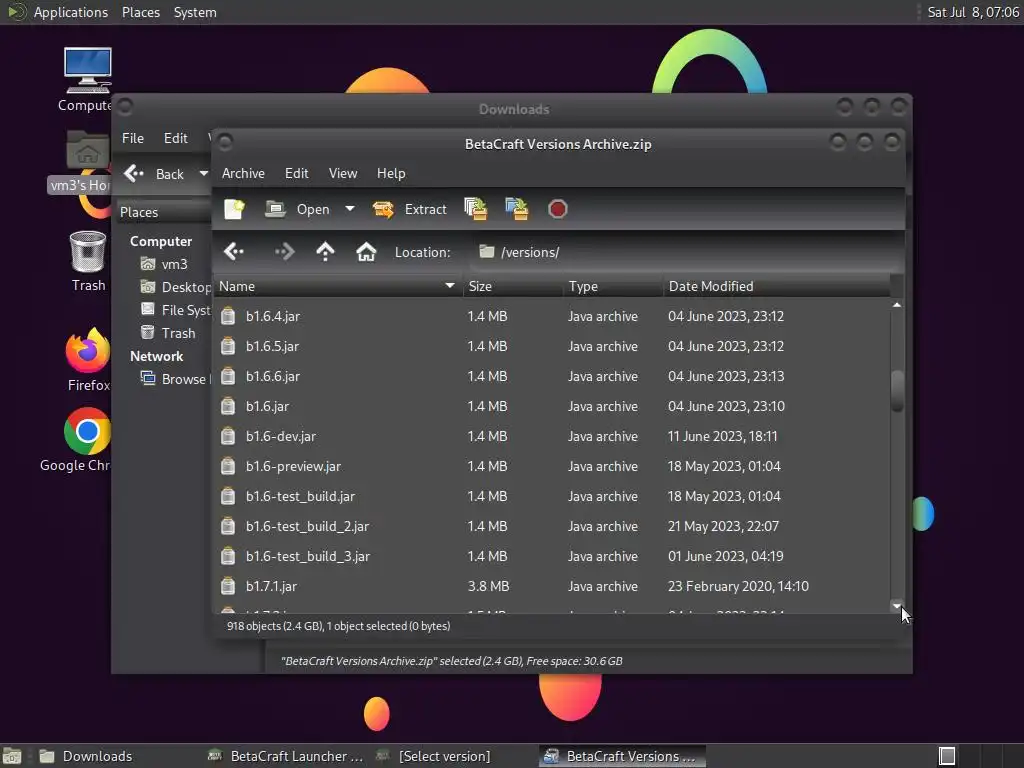1024x768 pixels.
Task: Sort by the Size column header
Action: tap(513, 286)
